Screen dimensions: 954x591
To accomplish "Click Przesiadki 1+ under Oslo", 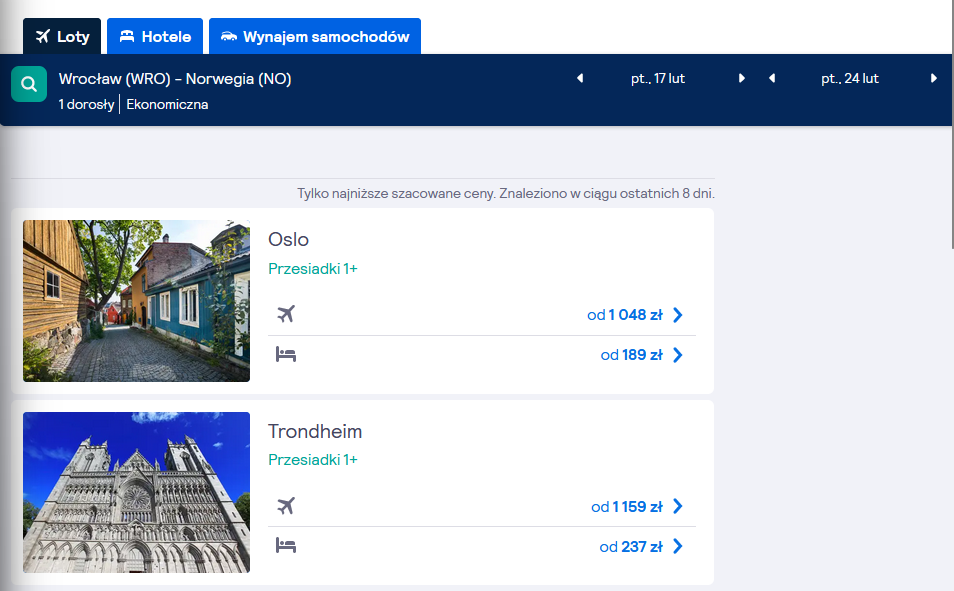I will 313,268.
